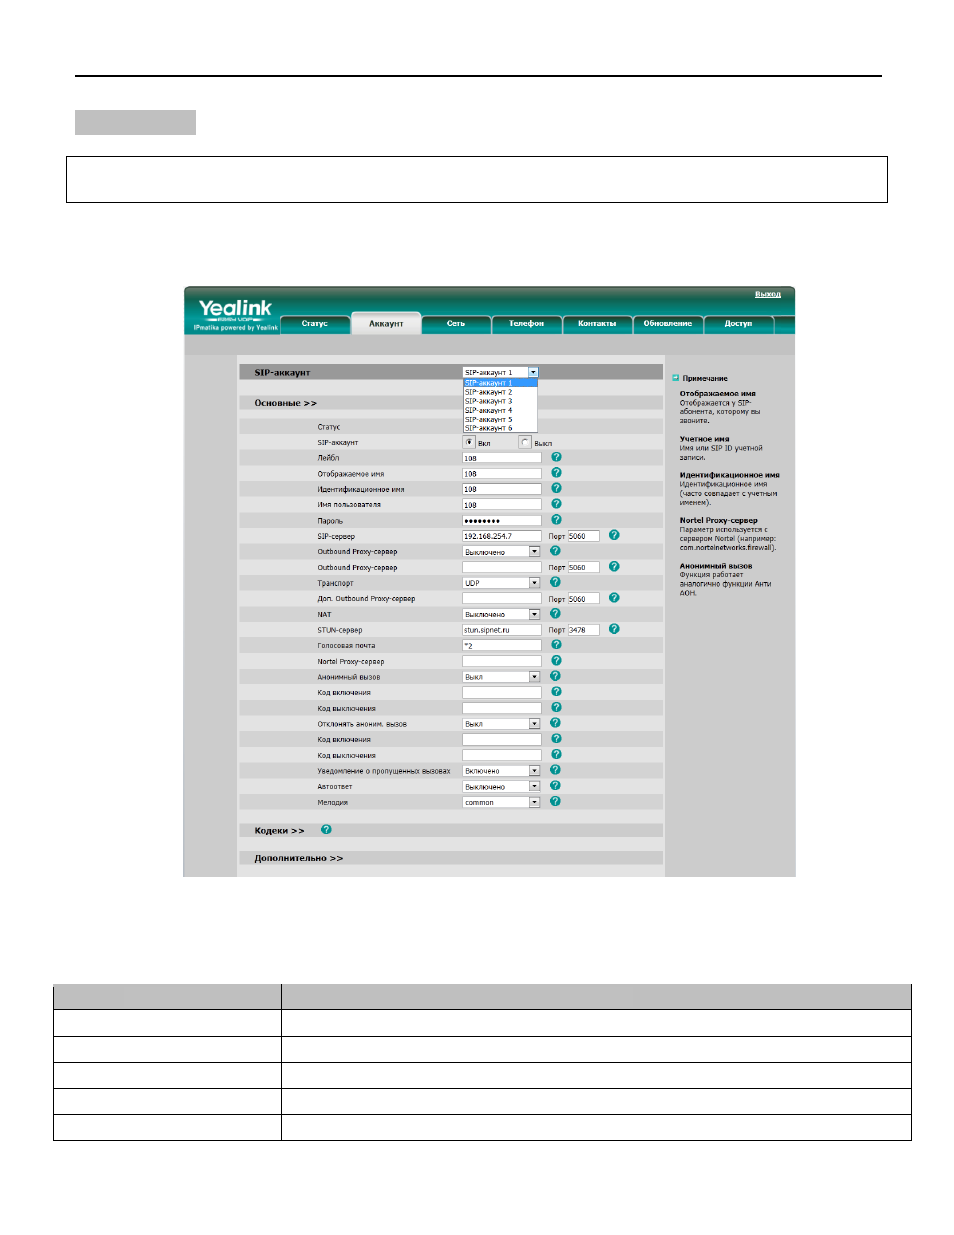Click help icon next to Кодеки section
The image size is (954, 1235).
point(326,830)
